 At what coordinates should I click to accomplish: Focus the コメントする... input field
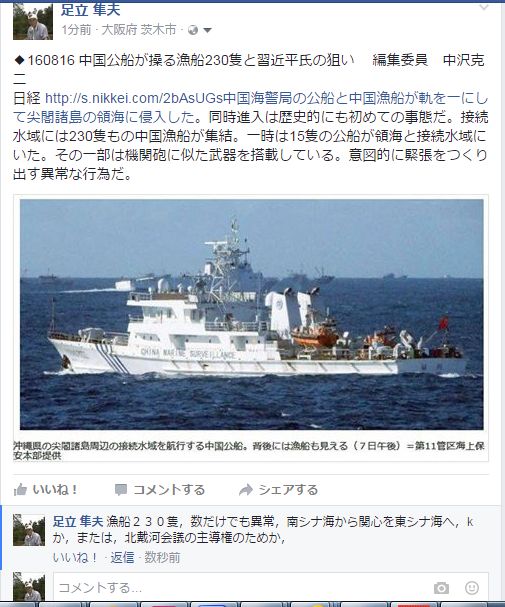(243, 588)
